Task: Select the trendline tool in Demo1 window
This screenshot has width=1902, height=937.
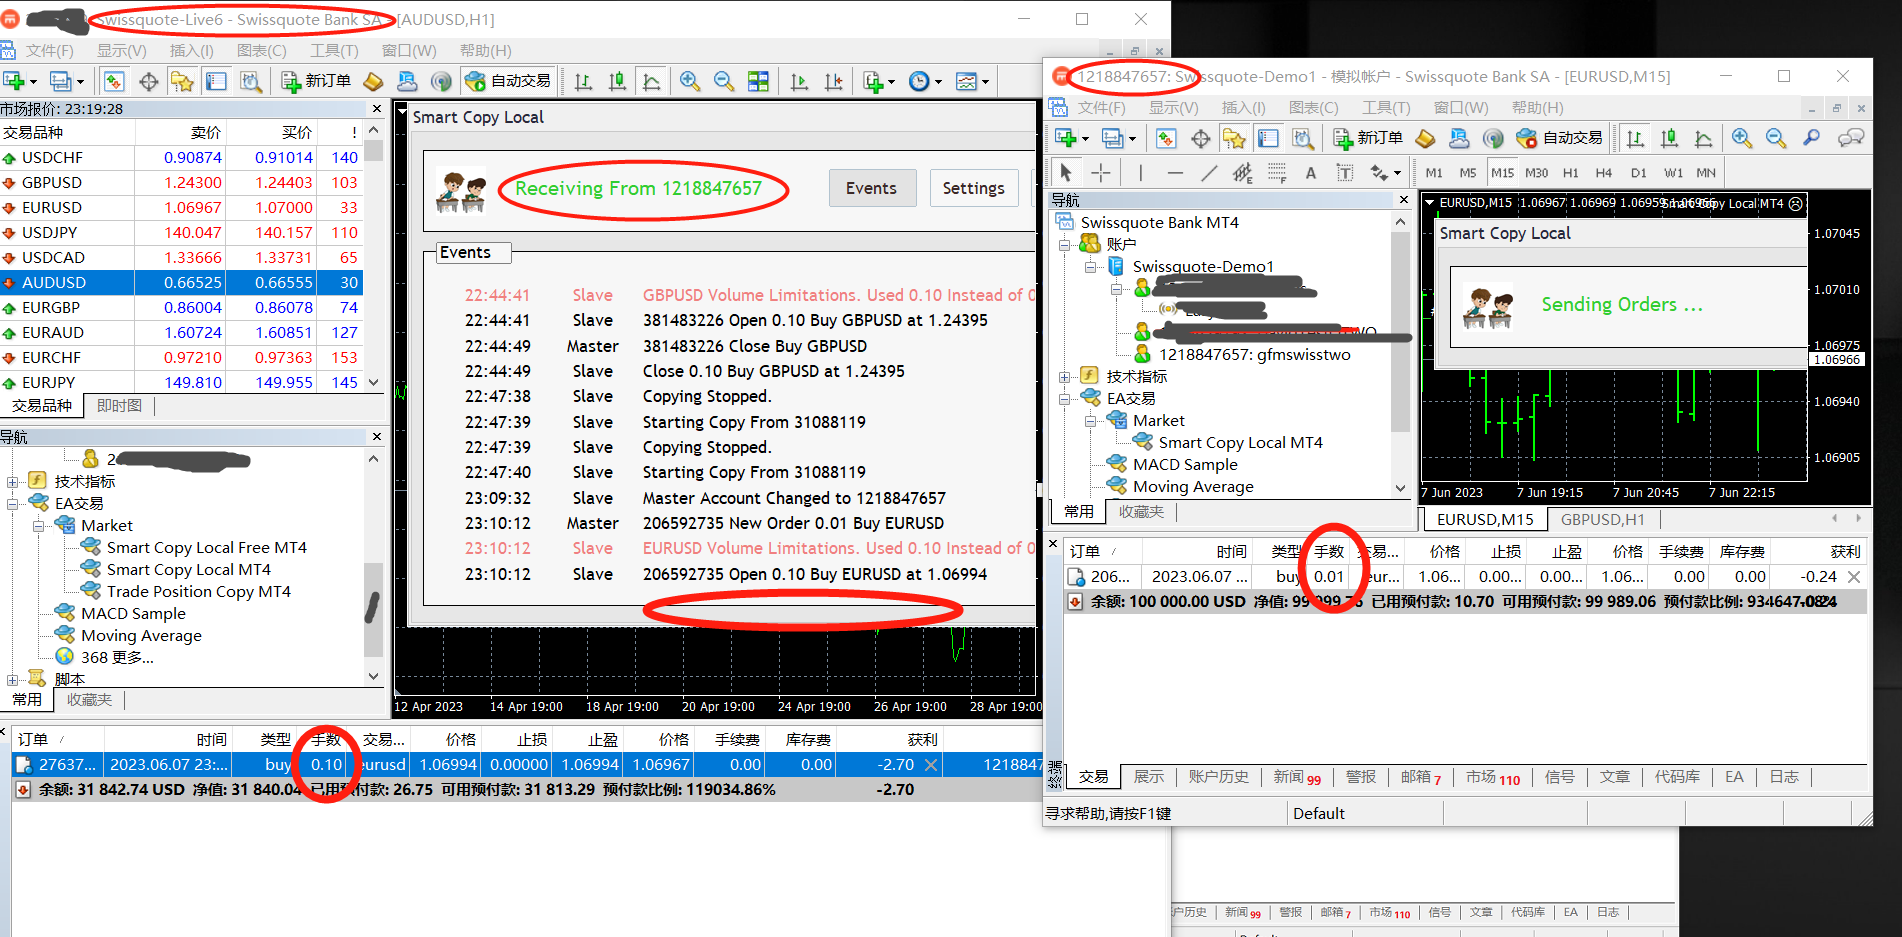Action: 1209,173
